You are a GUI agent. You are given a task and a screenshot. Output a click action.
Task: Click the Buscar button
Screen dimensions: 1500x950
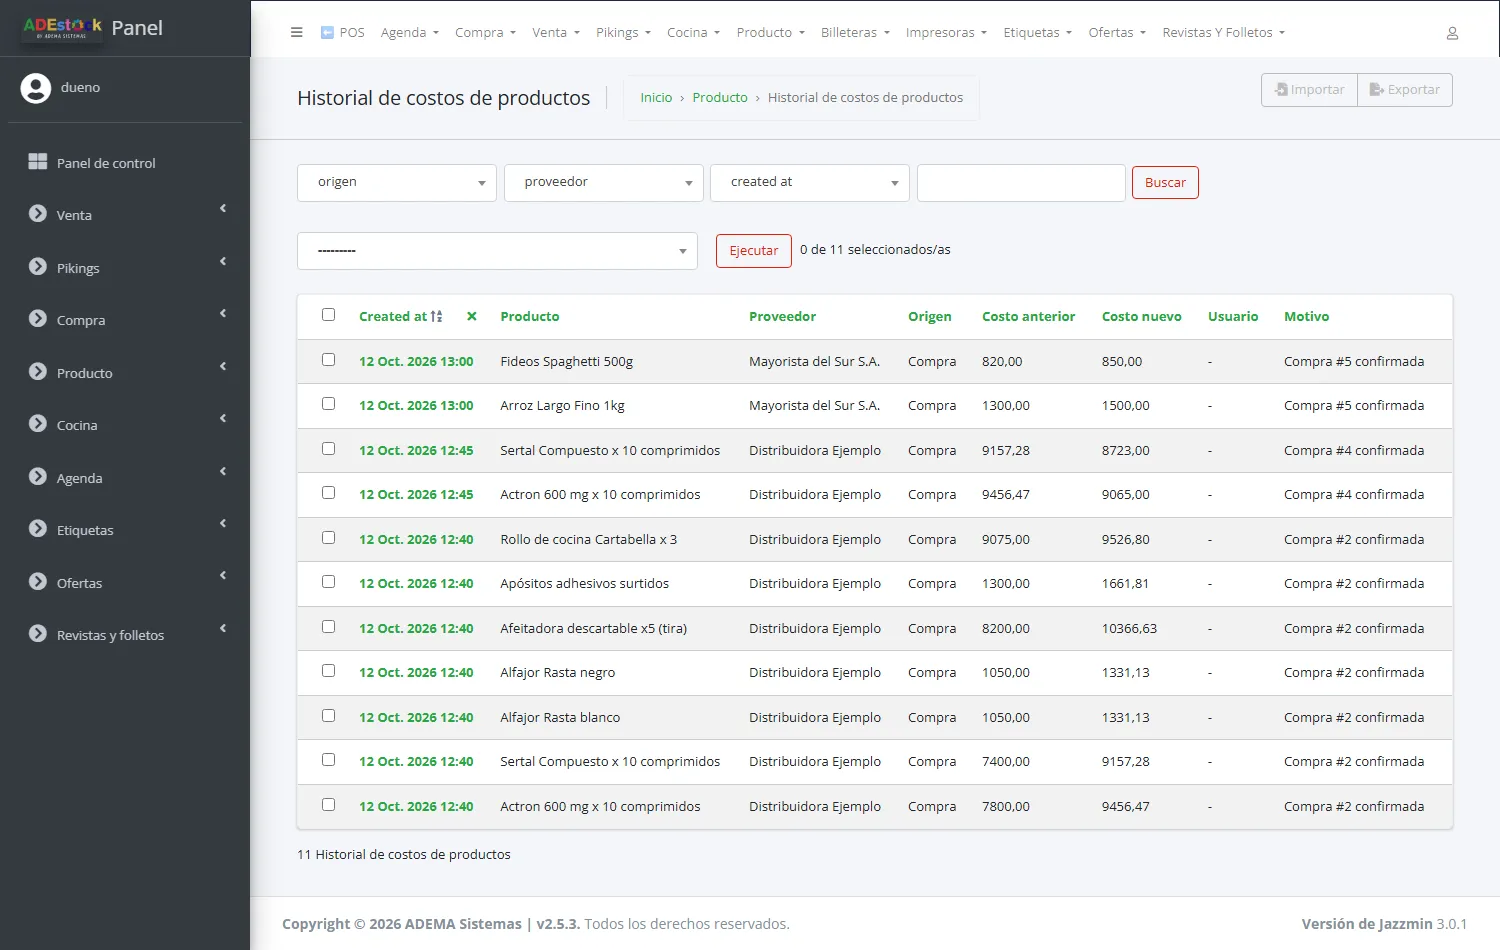(x=1165, y=183)
